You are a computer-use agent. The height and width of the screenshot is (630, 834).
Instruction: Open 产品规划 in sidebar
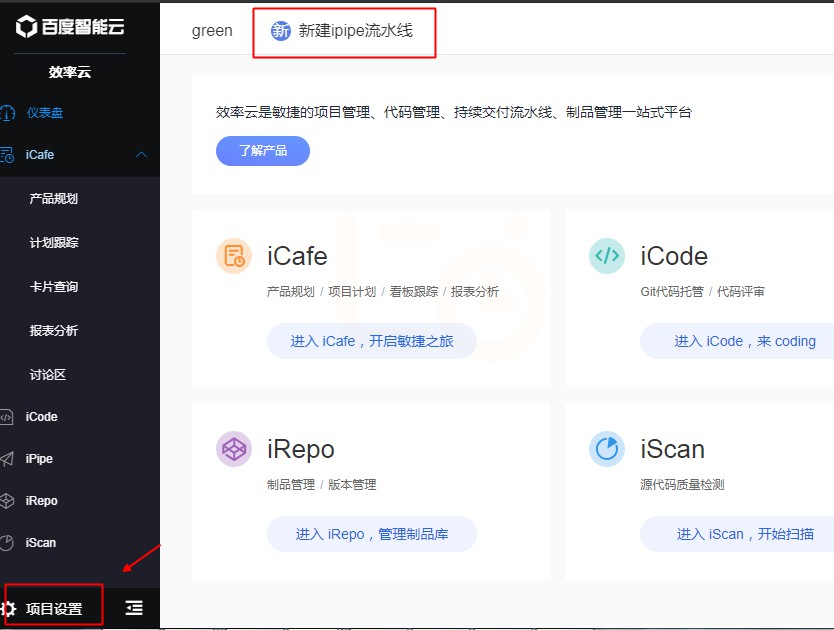pos(54,198)
